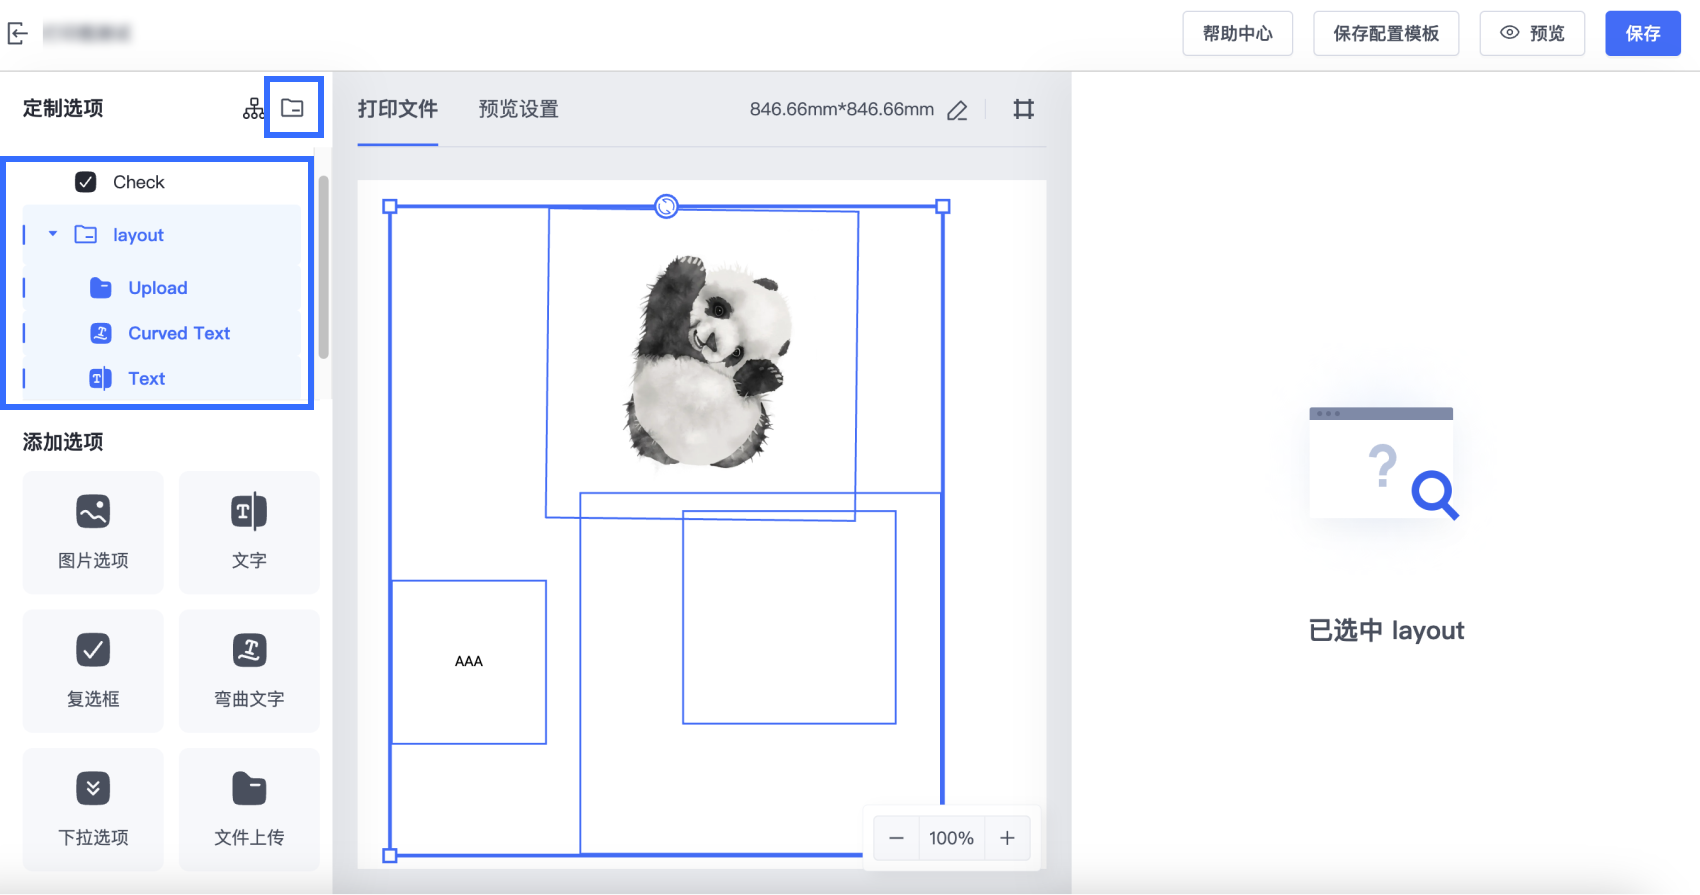Add a 文件上传 file upload option
The image size is (1700, 895).
click(x=249, y=809)
